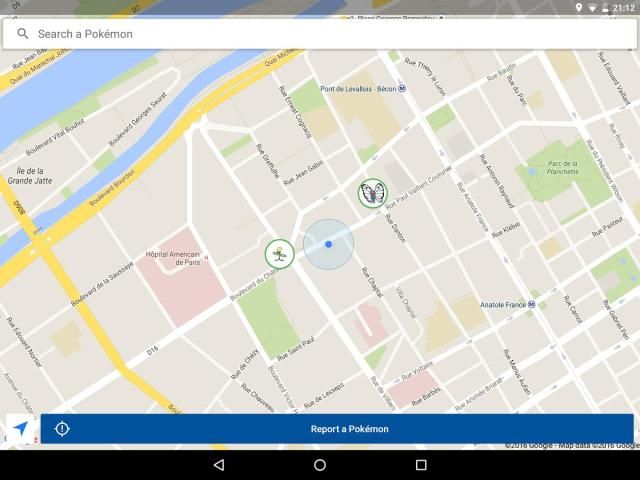Image resolution: width=640 pixels, height=480 pixels.
Task: Select Hôpital Américain de Paris on the map
Action: click(x=172, y=258)
